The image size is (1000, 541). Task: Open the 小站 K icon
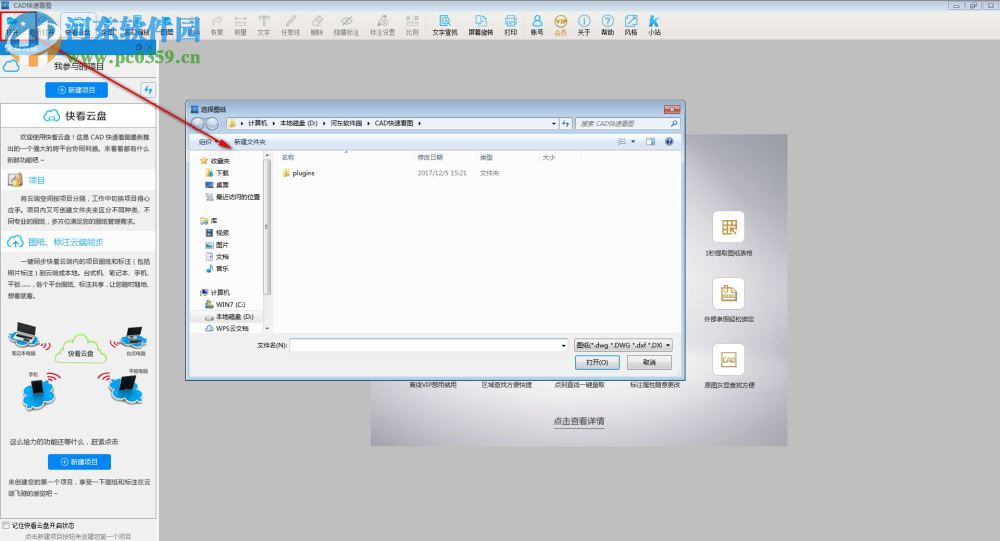pos(654,26)
